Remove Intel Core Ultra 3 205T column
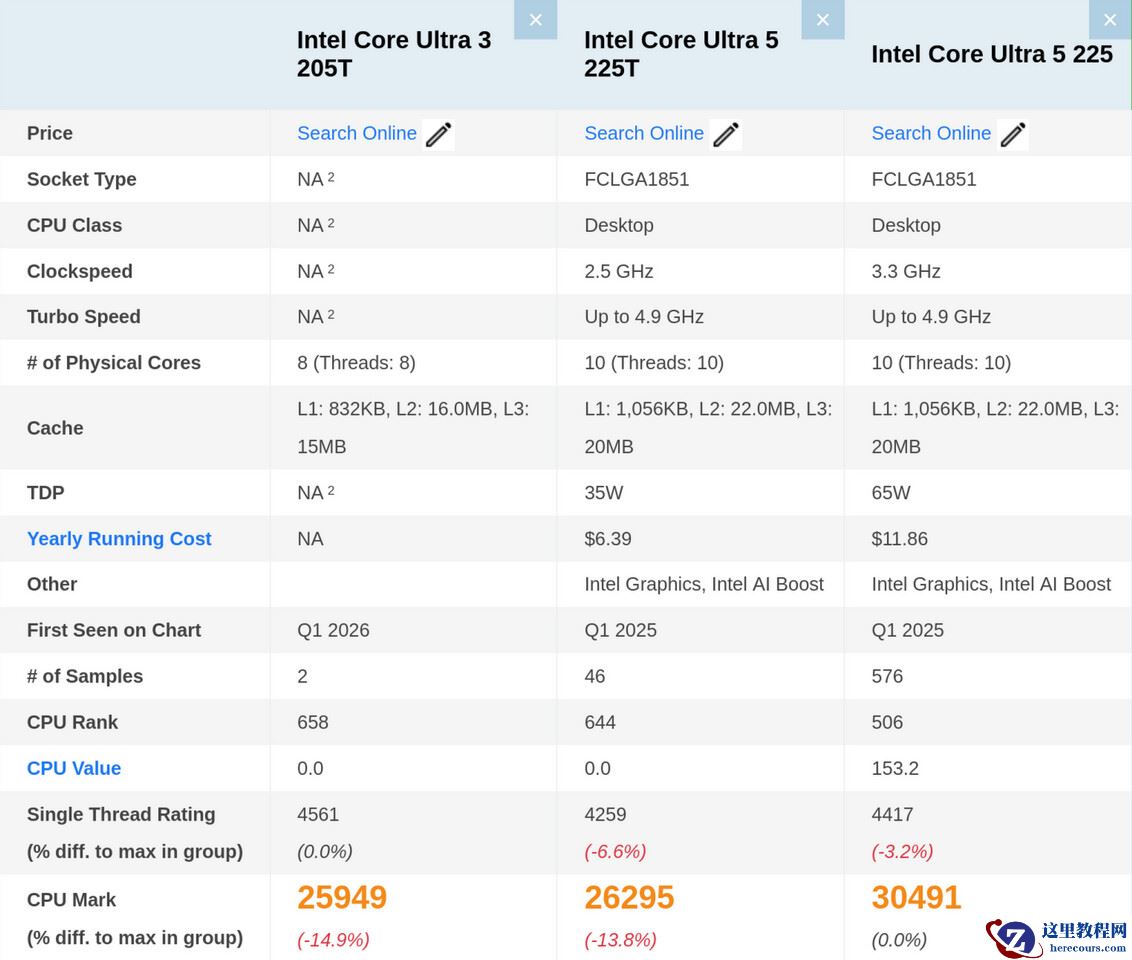 coord(535,20)
